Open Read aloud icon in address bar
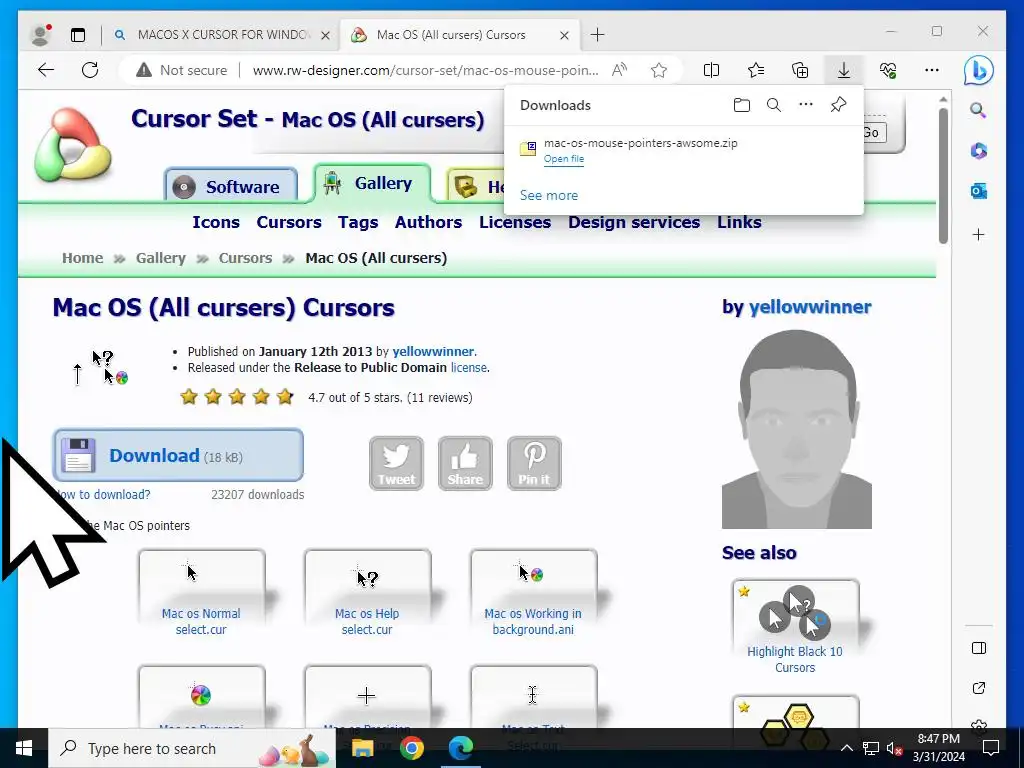 [619, 70]
